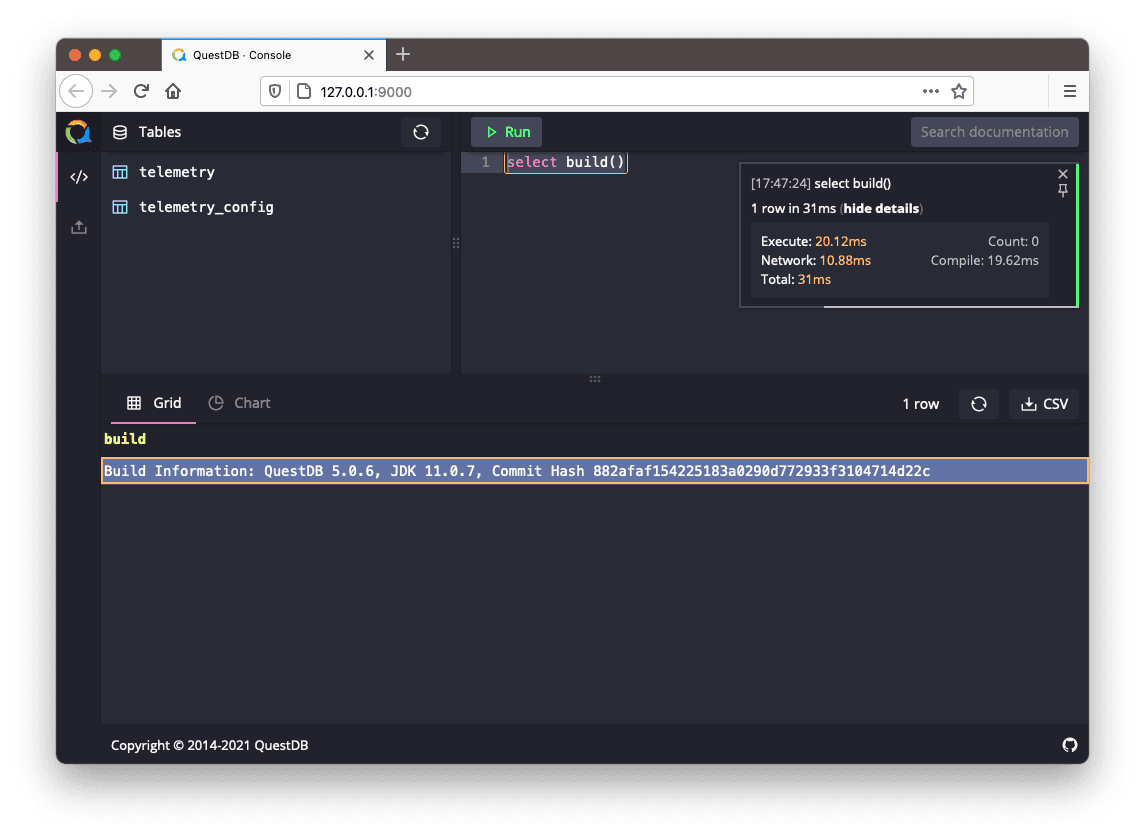Refresh the Tables list
The height and width of the screenshot is (838, 1145).
point(421,132)
